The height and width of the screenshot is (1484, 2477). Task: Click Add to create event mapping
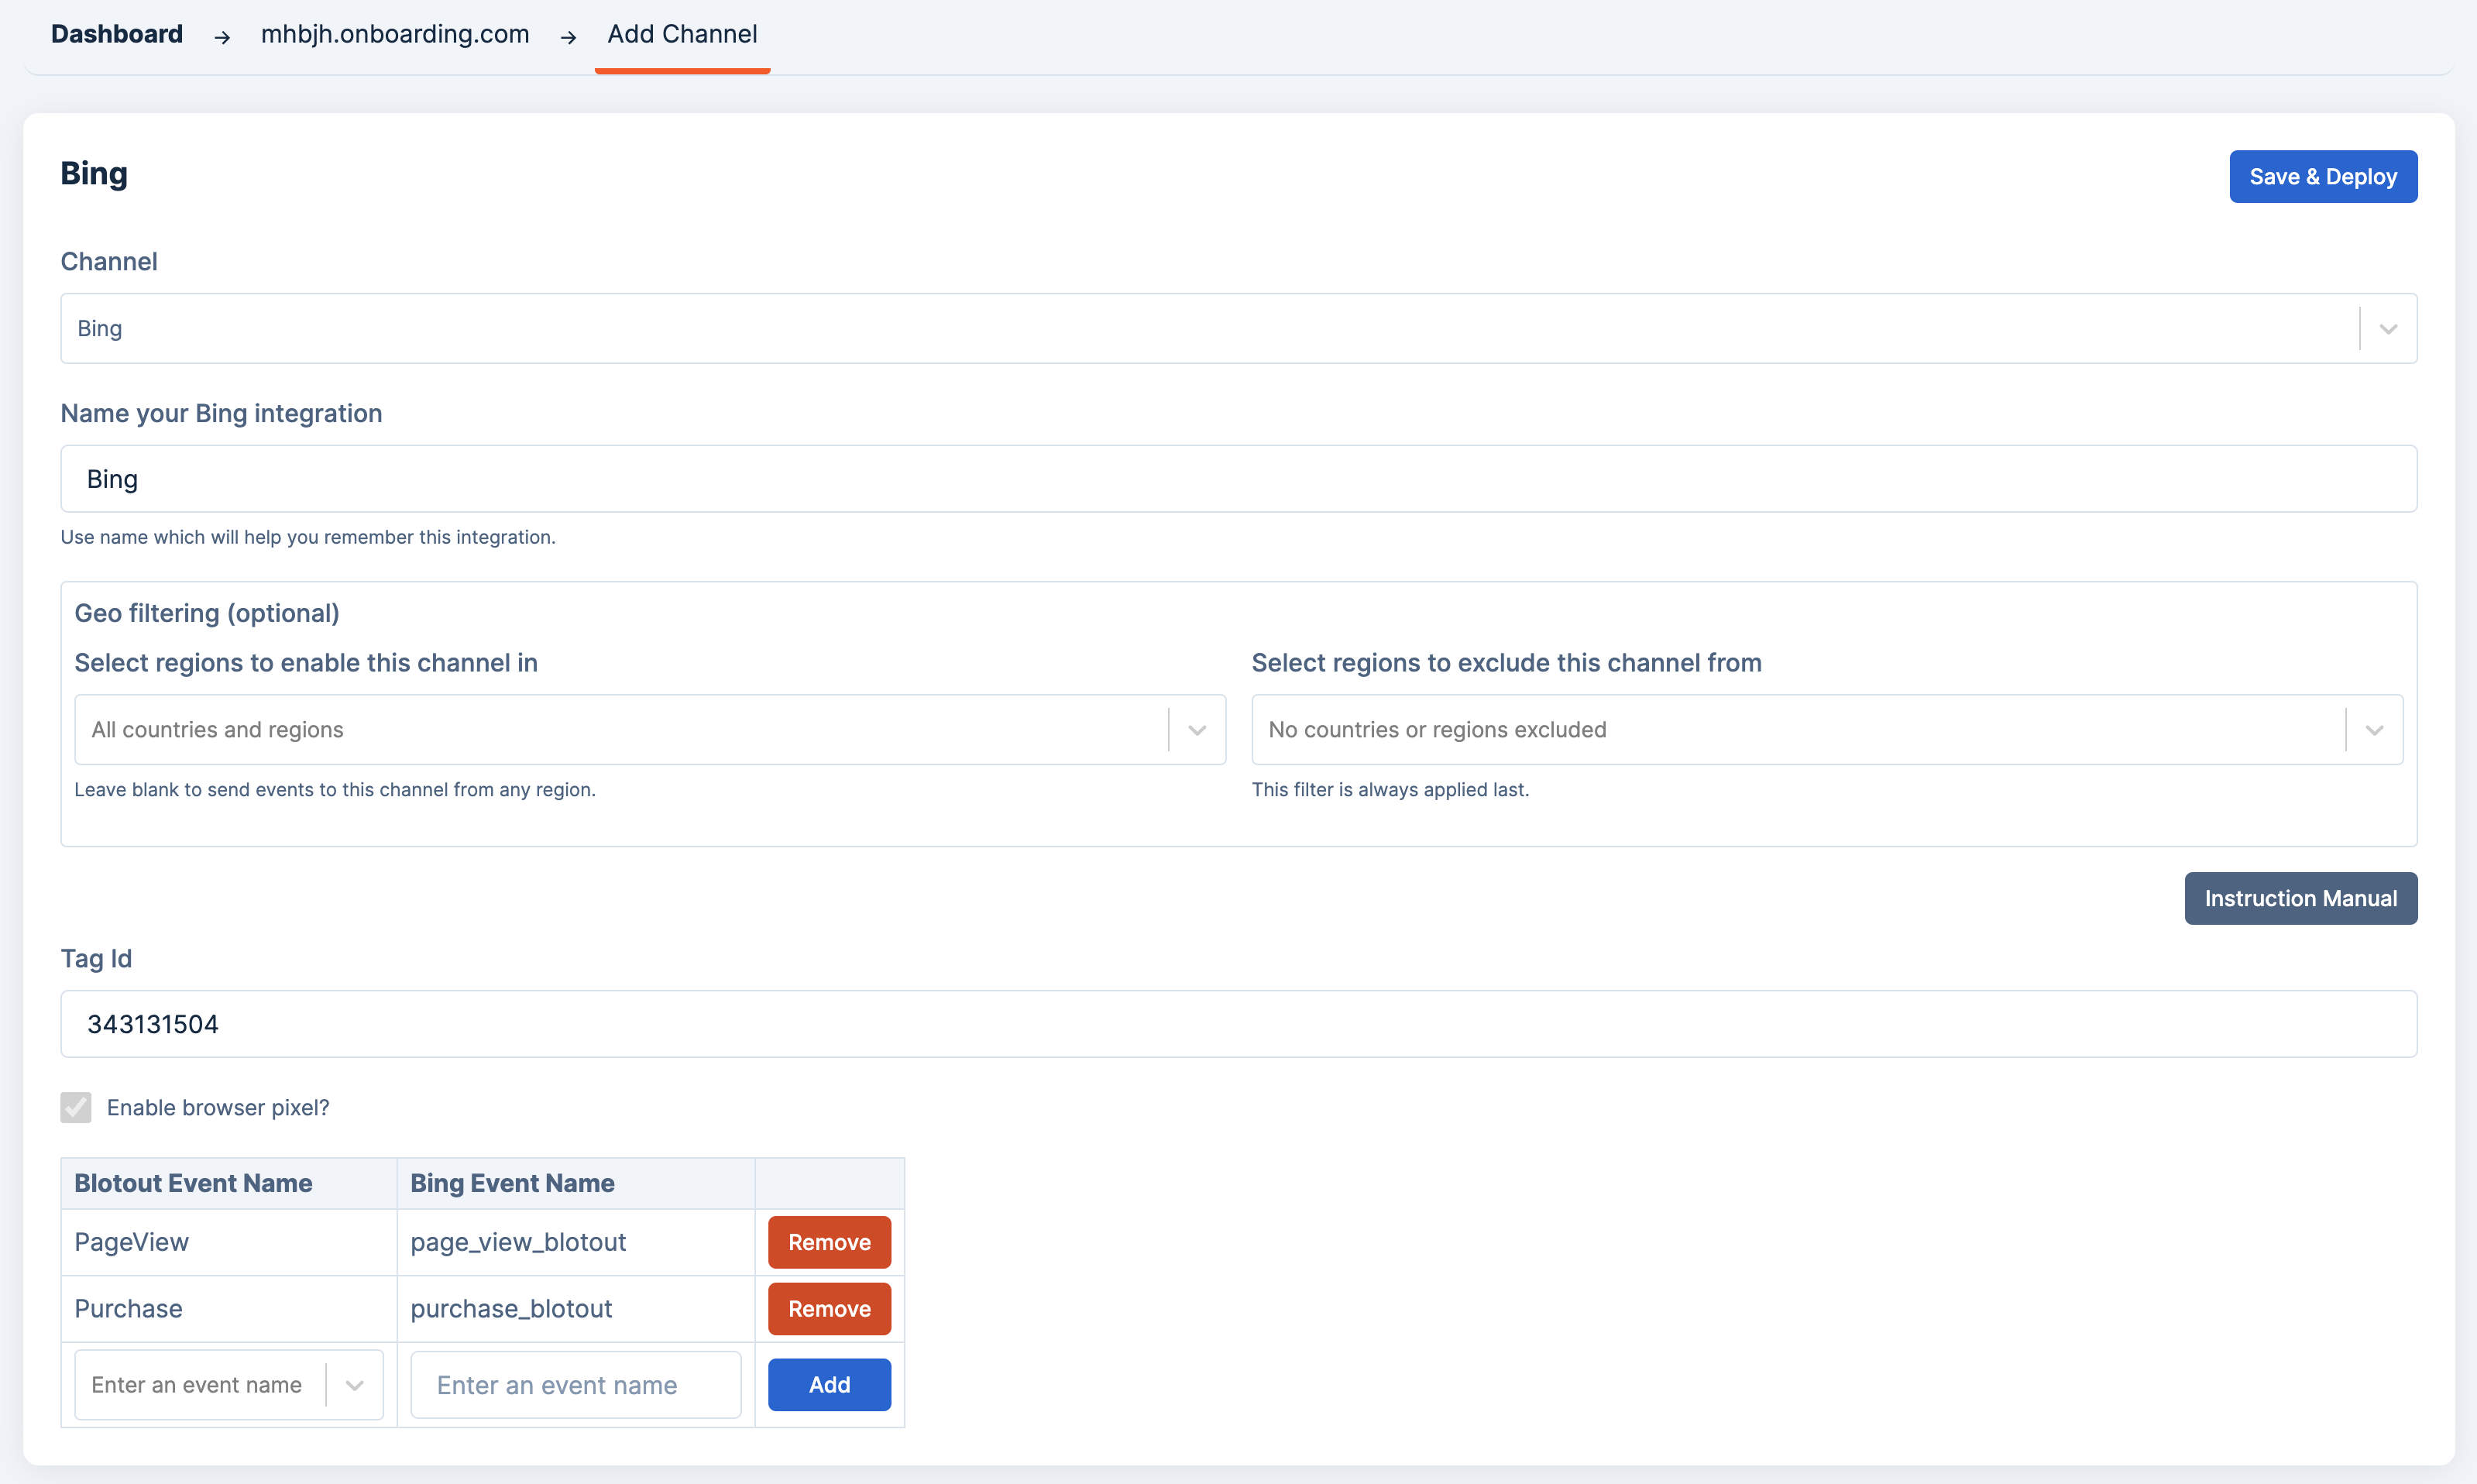[829, 1385]
